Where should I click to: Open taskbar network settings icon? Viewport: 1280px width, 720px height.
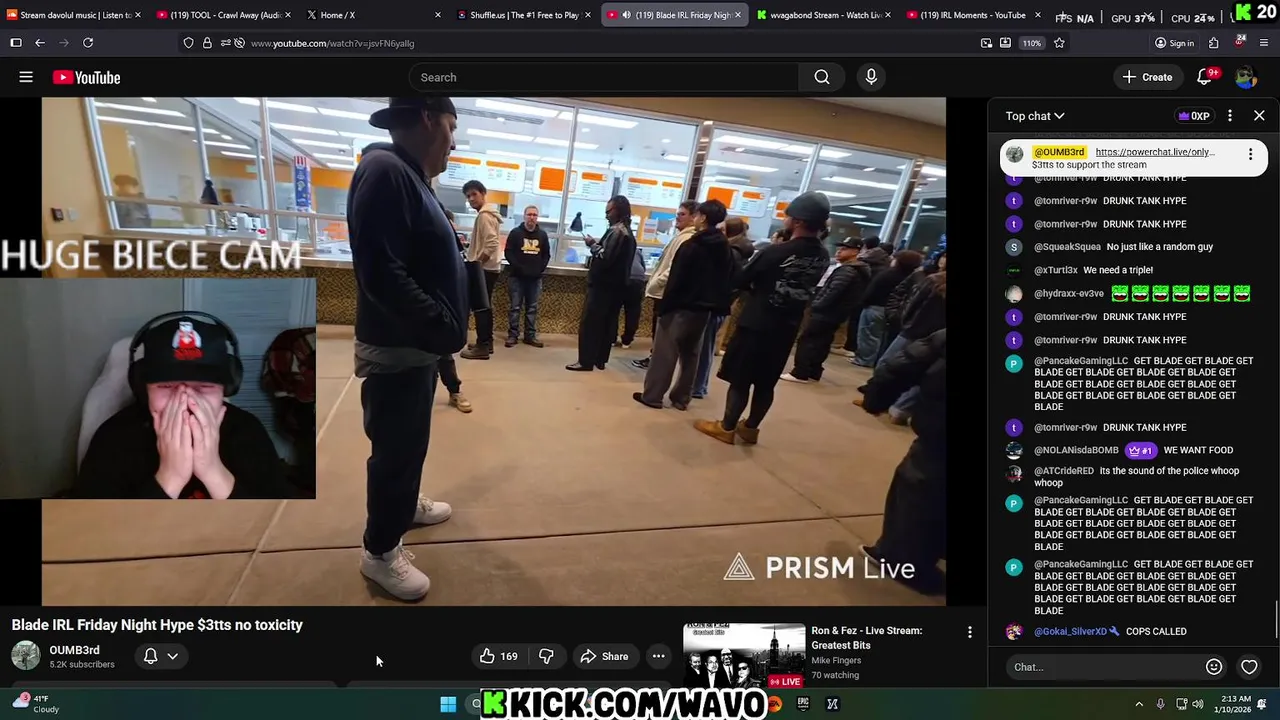tap(1181, 704)
